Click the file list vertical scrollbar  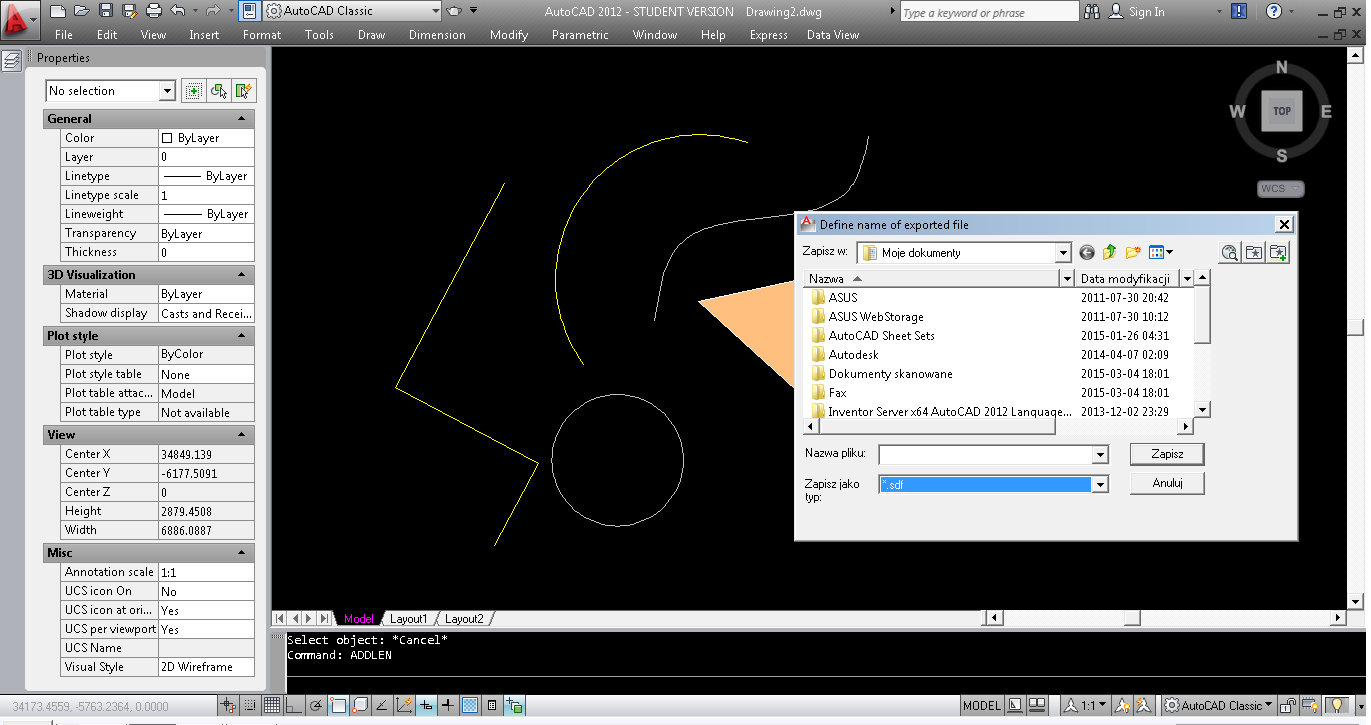point(1203,343)
